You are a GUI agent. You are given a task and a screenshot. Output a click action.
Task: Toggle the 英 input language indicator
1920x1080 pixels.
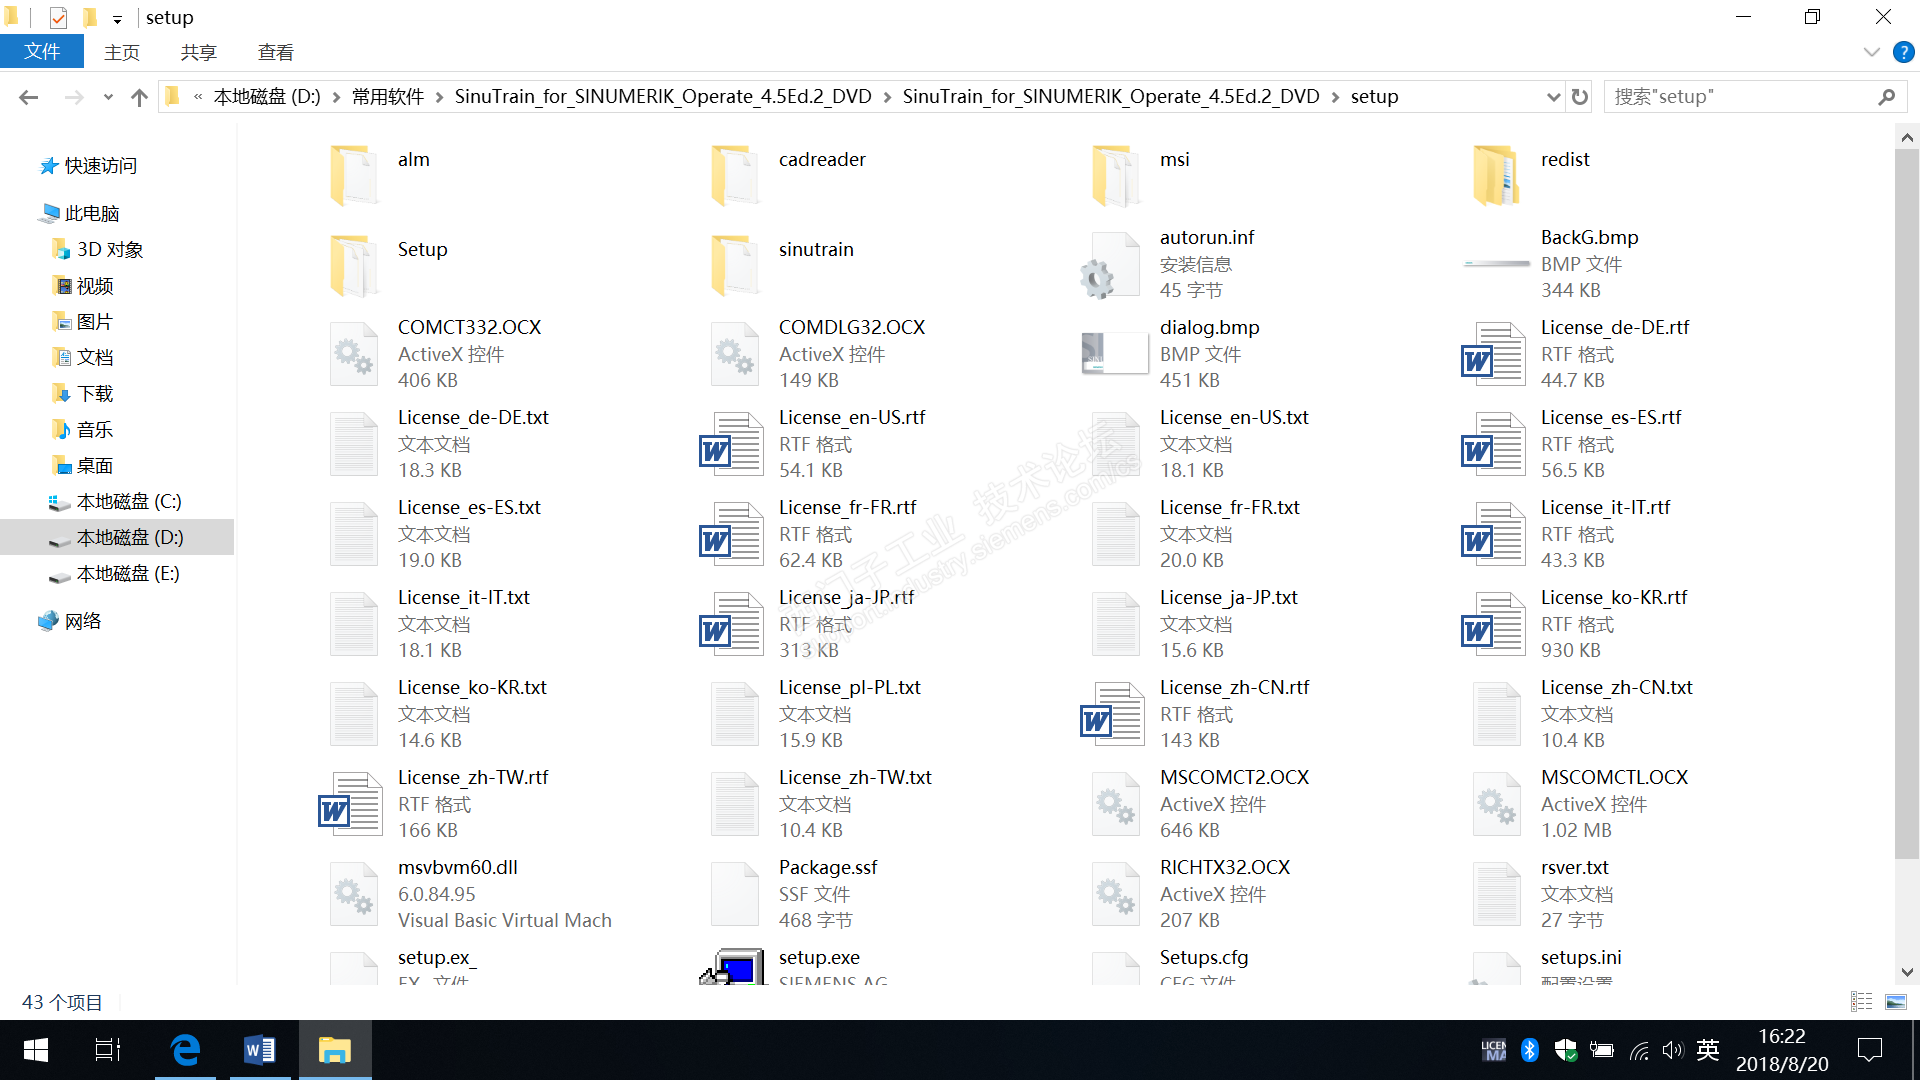pos(1708,1050)
